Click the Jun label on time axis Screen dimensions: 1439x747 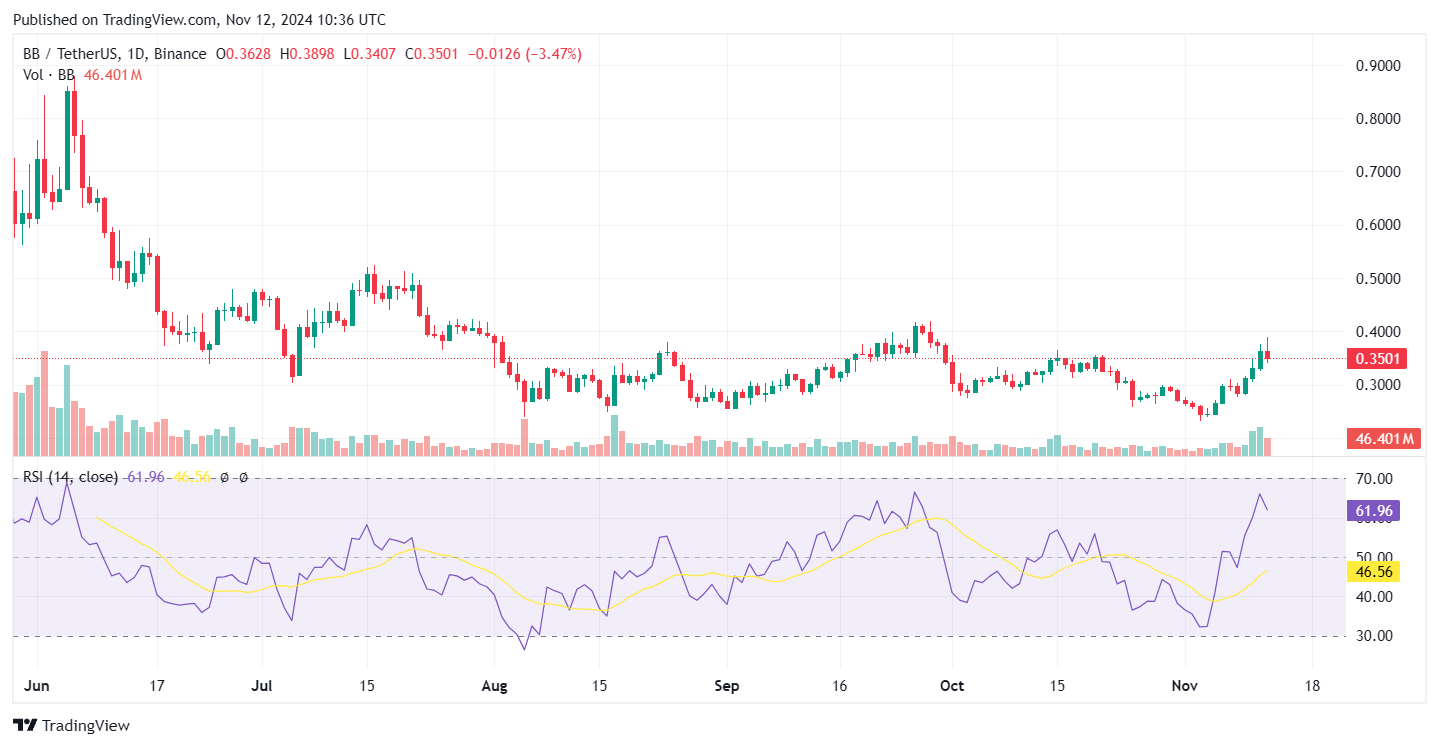click(37, 686)
